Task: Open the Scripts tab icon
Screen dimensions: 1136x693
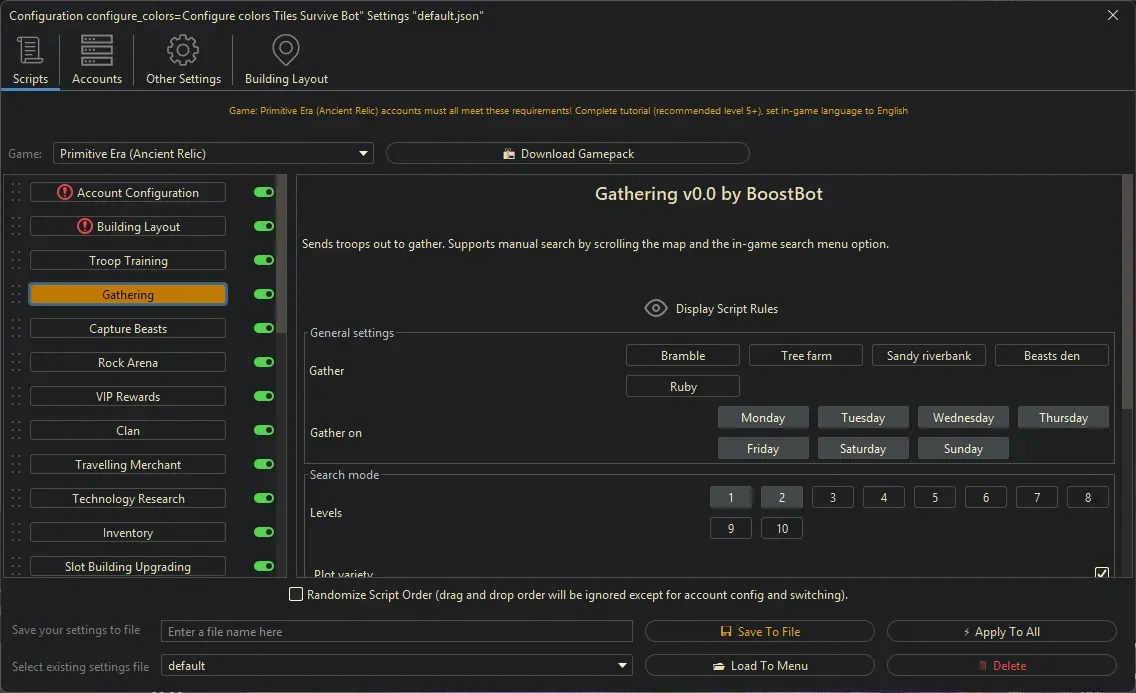Action: tap(30, 50)
